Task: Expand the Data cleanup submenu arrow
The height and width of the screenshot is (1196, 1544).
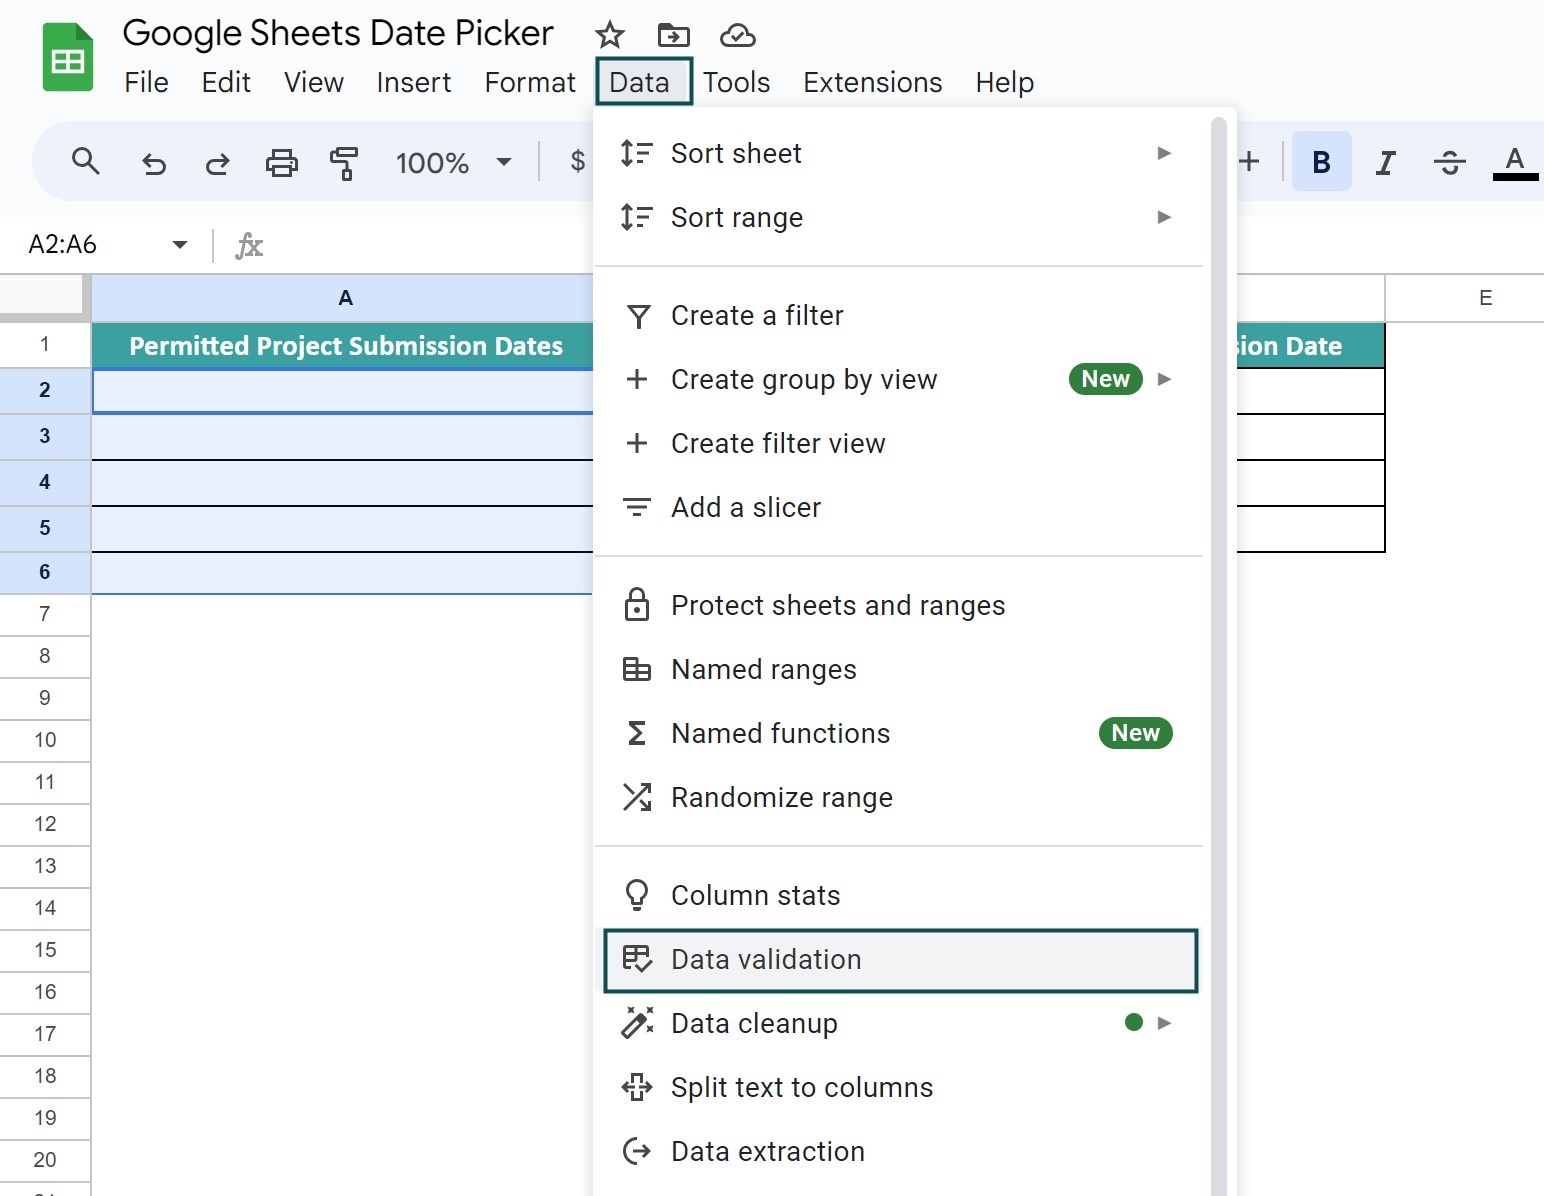Action: tap(1164, 1023)
